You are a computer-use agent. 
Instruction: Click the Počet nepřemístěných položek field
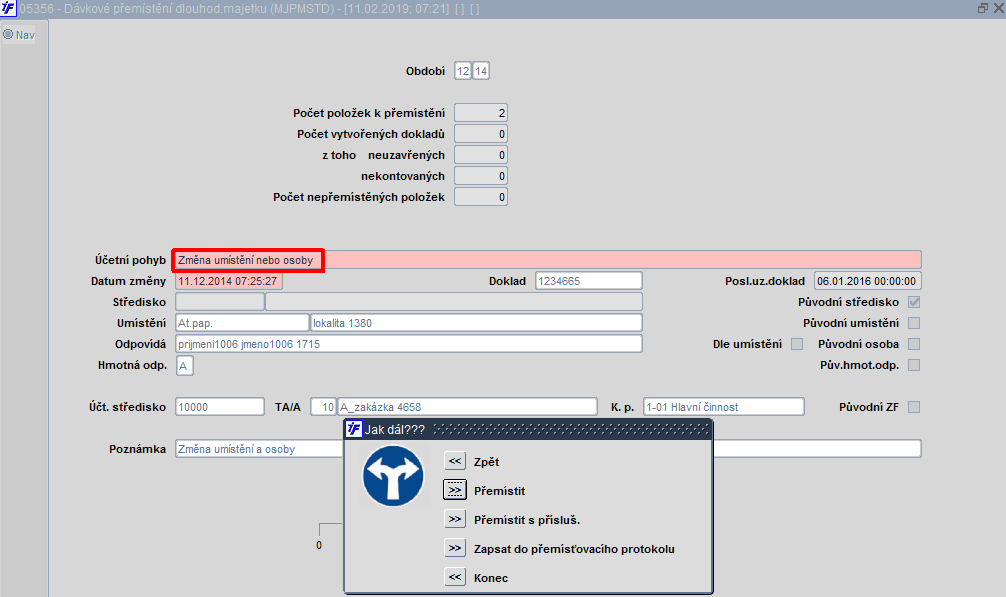[481, 197]
